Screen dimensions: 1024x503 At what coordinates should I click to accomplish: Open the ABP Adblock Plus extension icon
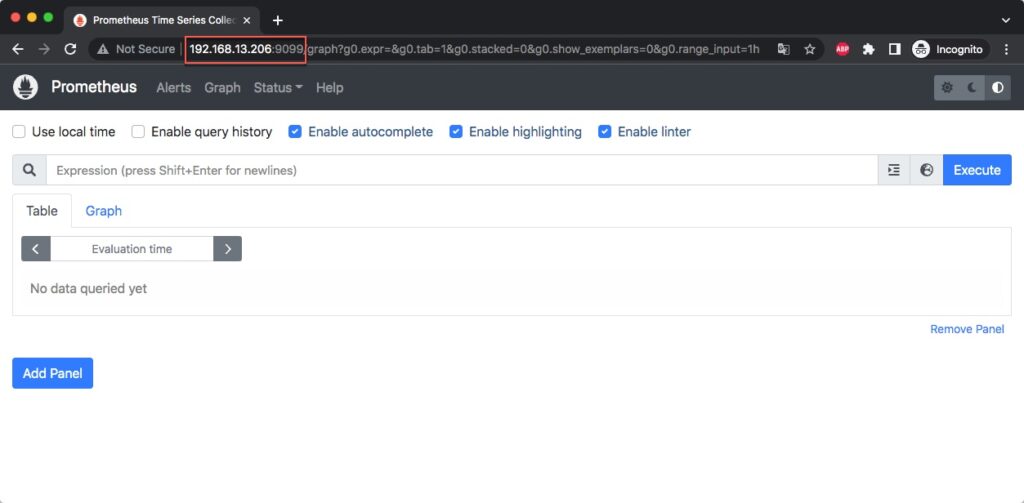pos(842,49)
